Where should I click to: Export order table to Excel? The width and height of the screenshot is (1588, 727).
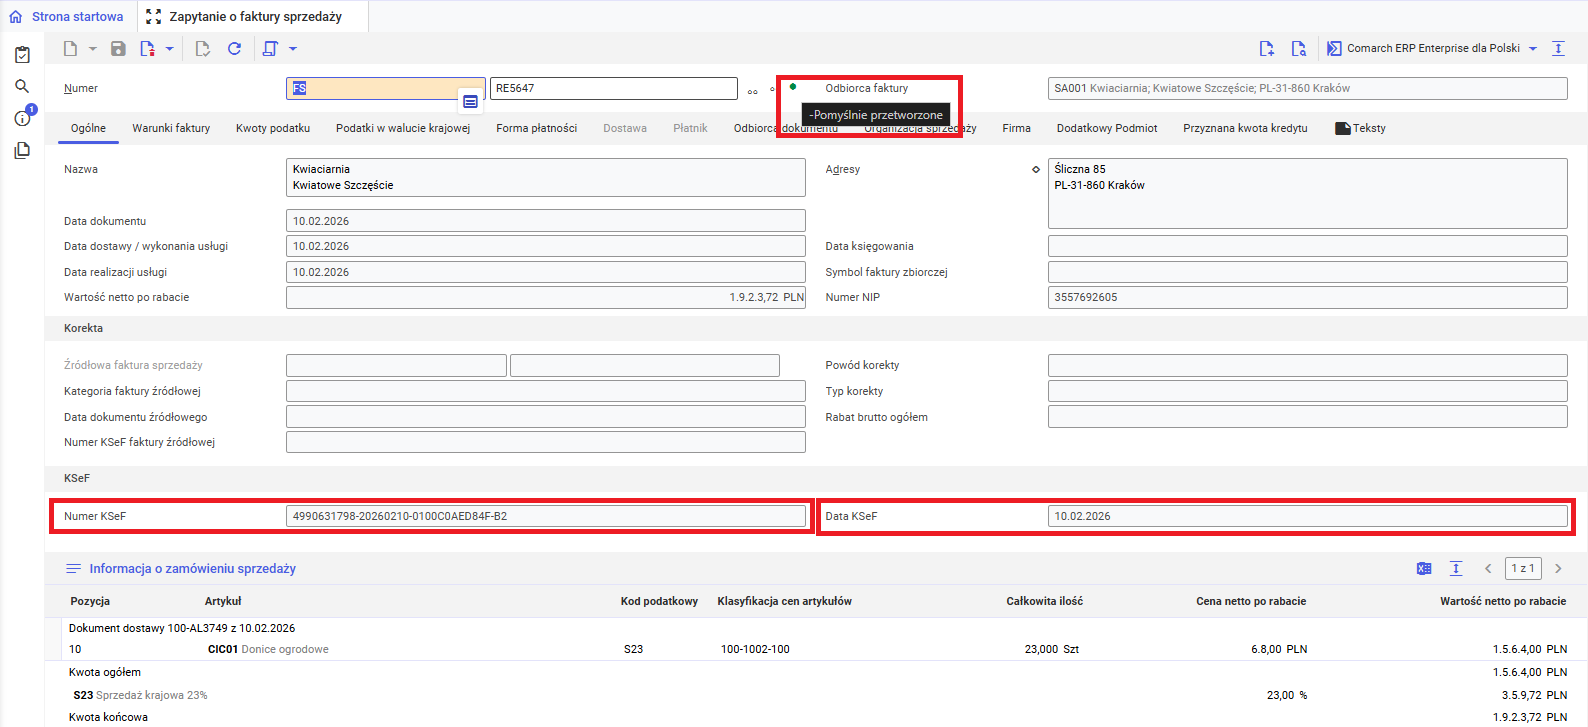point(1424,568)
